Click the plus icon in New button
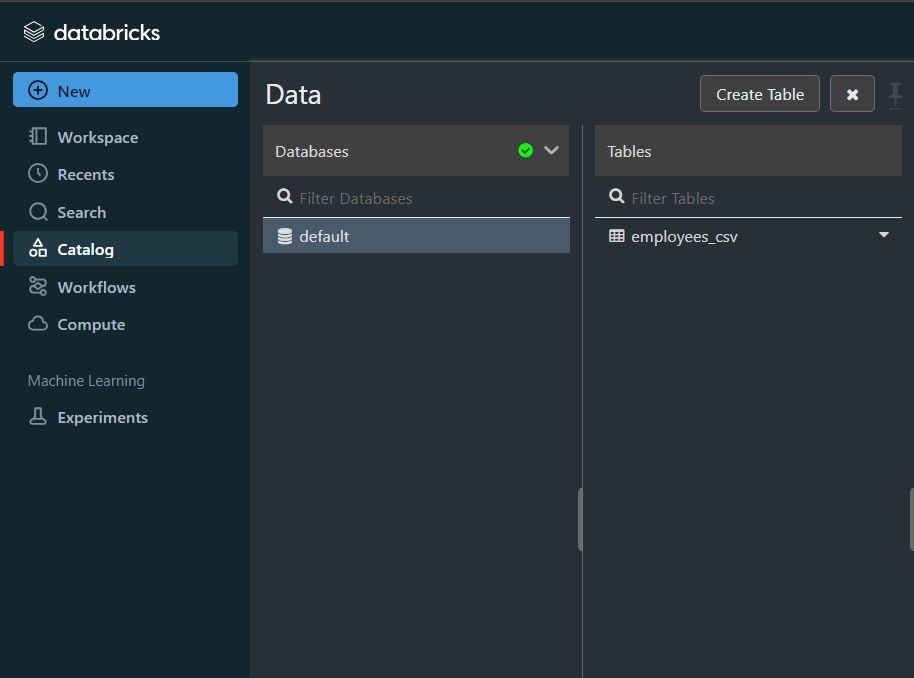The image size is (914, 678). 38,90
